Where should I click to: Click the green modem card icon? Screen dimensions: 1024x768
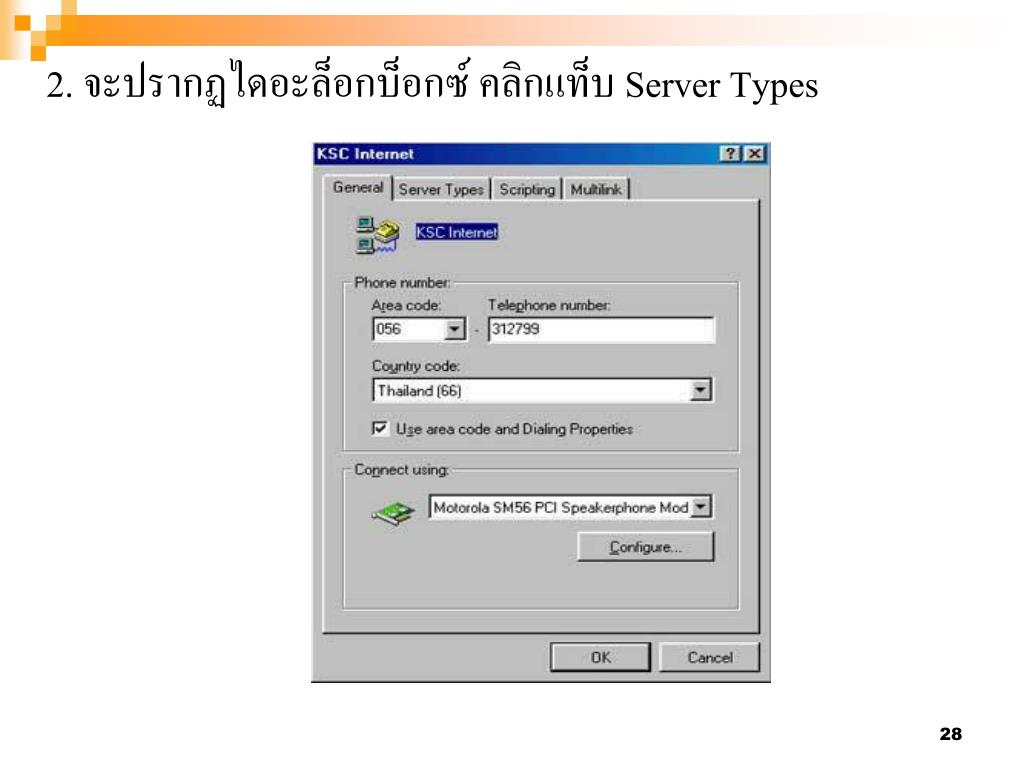[x=393, y=513]
